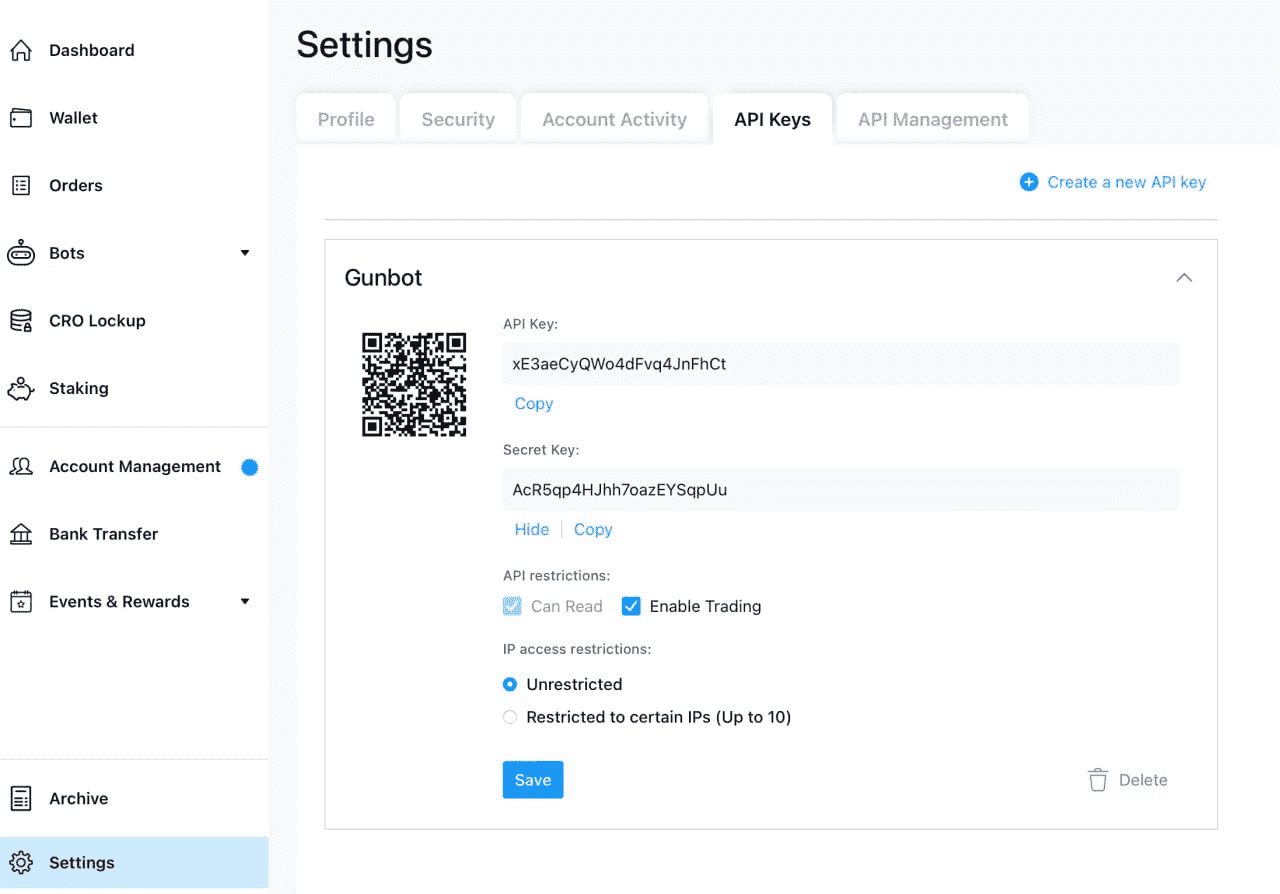Screen dimensions: 1280x894
Task: Click the Create a new API key link
Action: tap(1126, 182)
